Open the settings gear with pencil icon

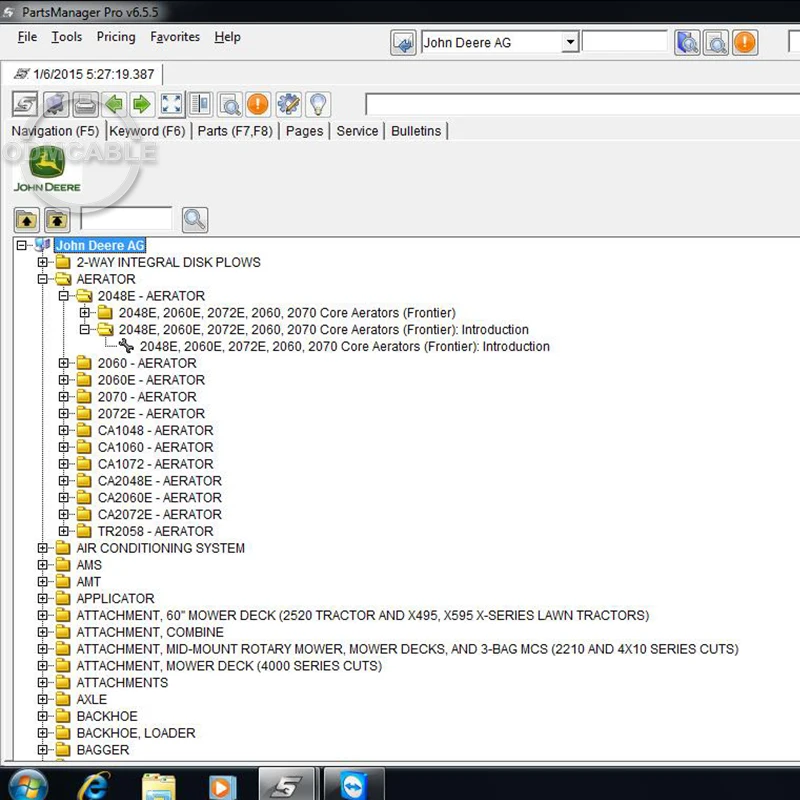[x=289, y=105]
